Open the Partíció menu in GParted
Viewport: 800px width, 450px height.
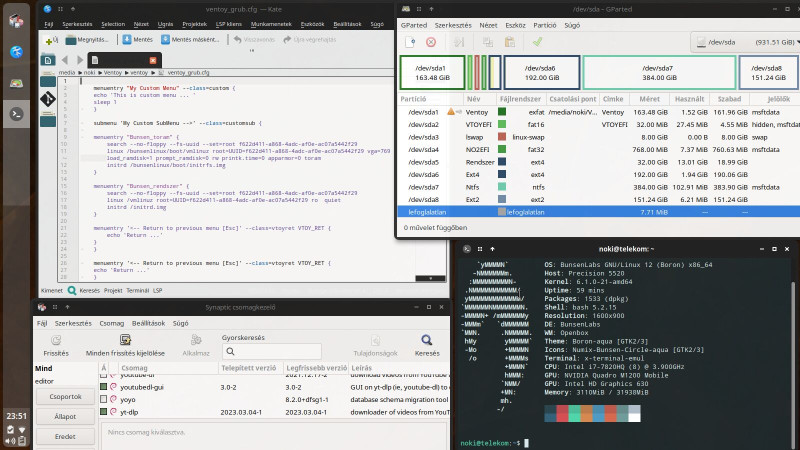click(x=544, y=25)
